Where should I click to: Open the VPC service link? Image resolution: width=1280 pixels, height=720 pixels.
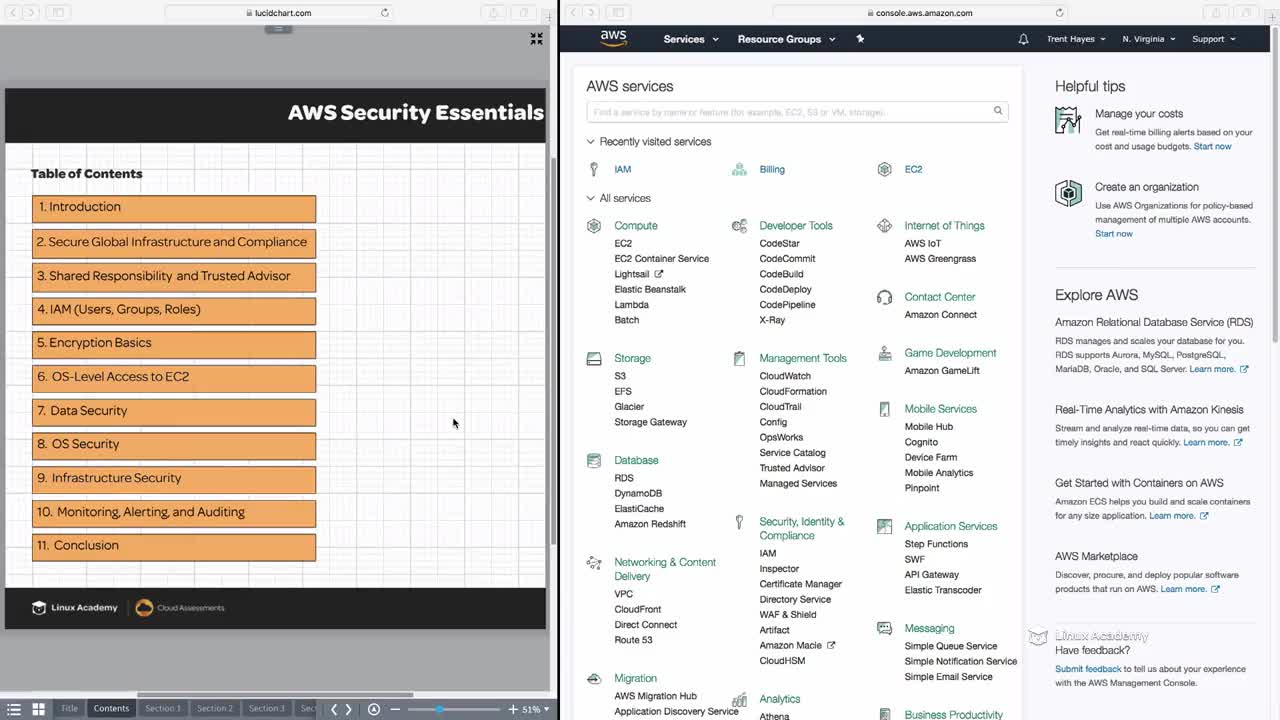pos(623,594)
